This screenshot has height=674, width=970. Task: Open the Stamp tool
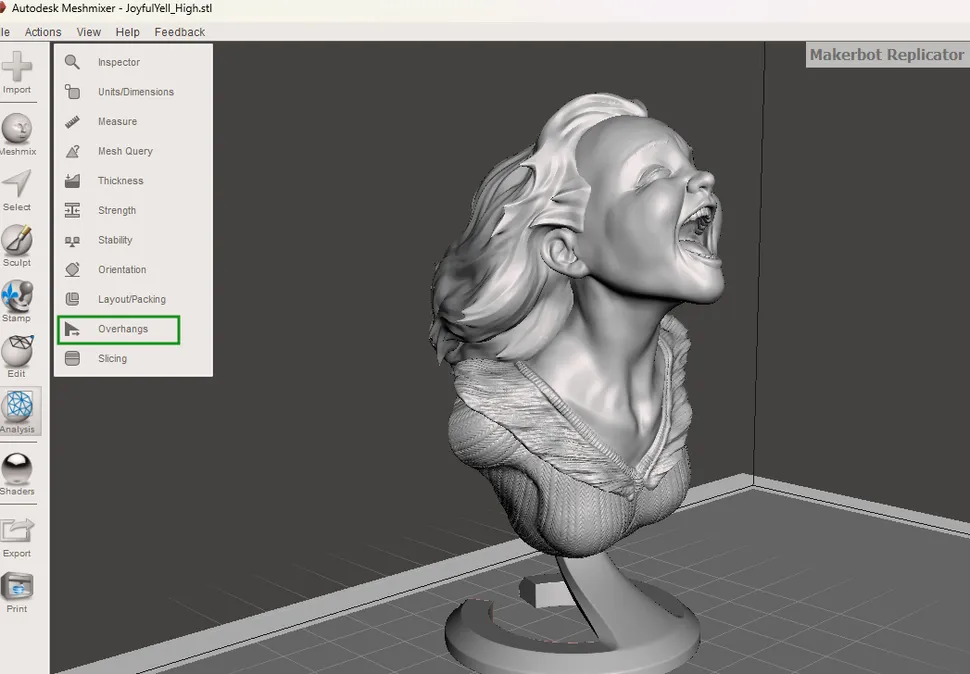[17, 301]
